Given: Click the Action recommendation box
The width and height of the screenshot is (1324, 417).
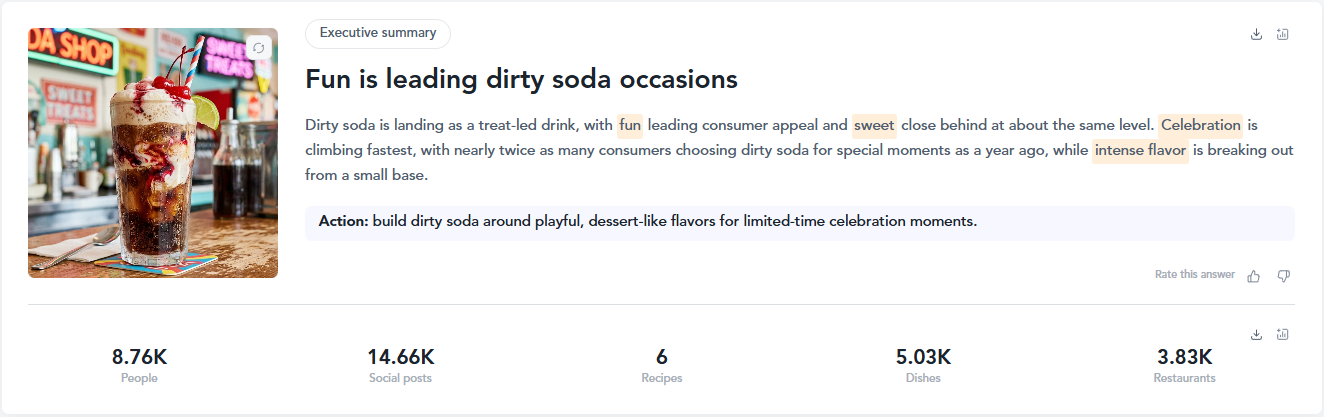Looking at the screenshot, I should coord(800,223).
